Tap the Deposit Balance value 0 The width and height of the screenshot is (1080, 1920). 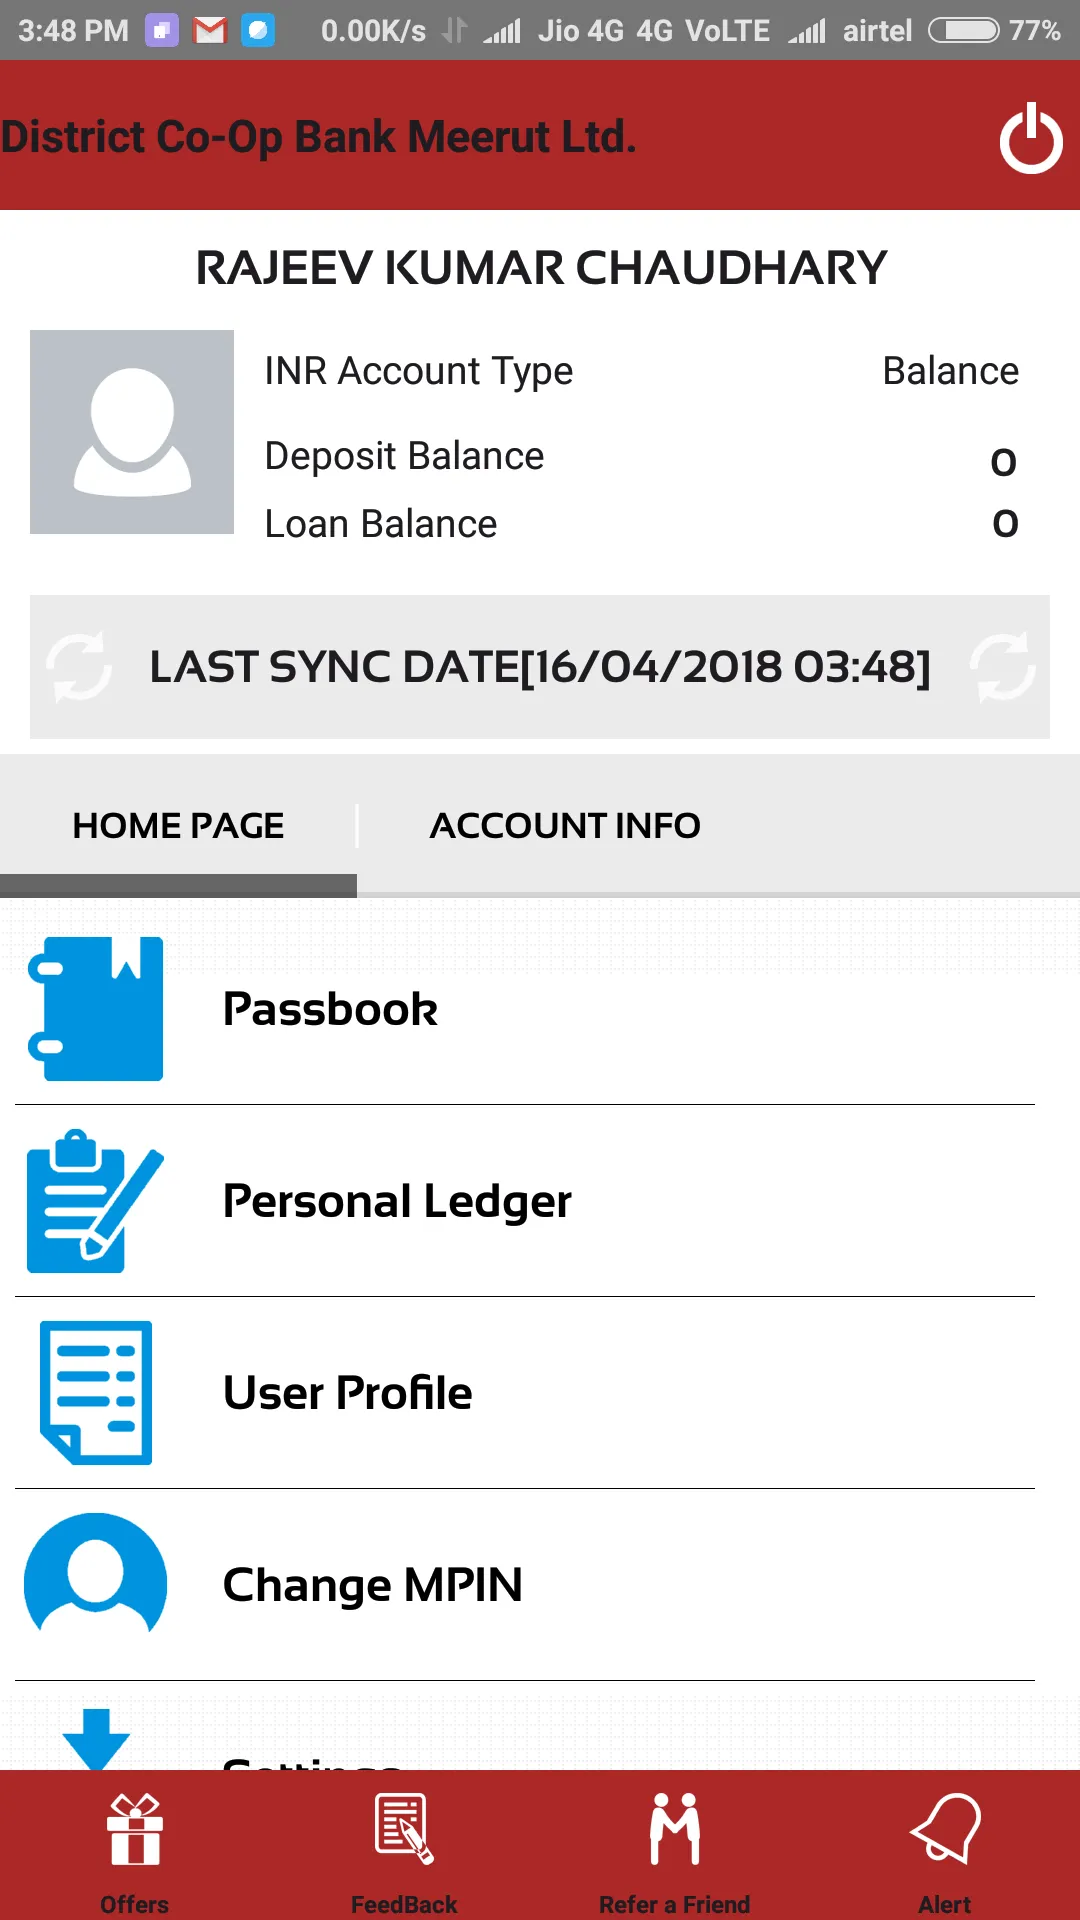[x=1004, y=462]
